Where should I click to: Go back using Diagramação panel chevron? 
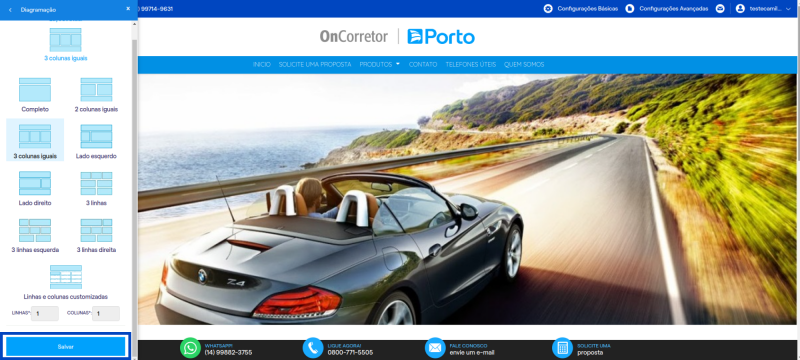[x=10, y=10]
